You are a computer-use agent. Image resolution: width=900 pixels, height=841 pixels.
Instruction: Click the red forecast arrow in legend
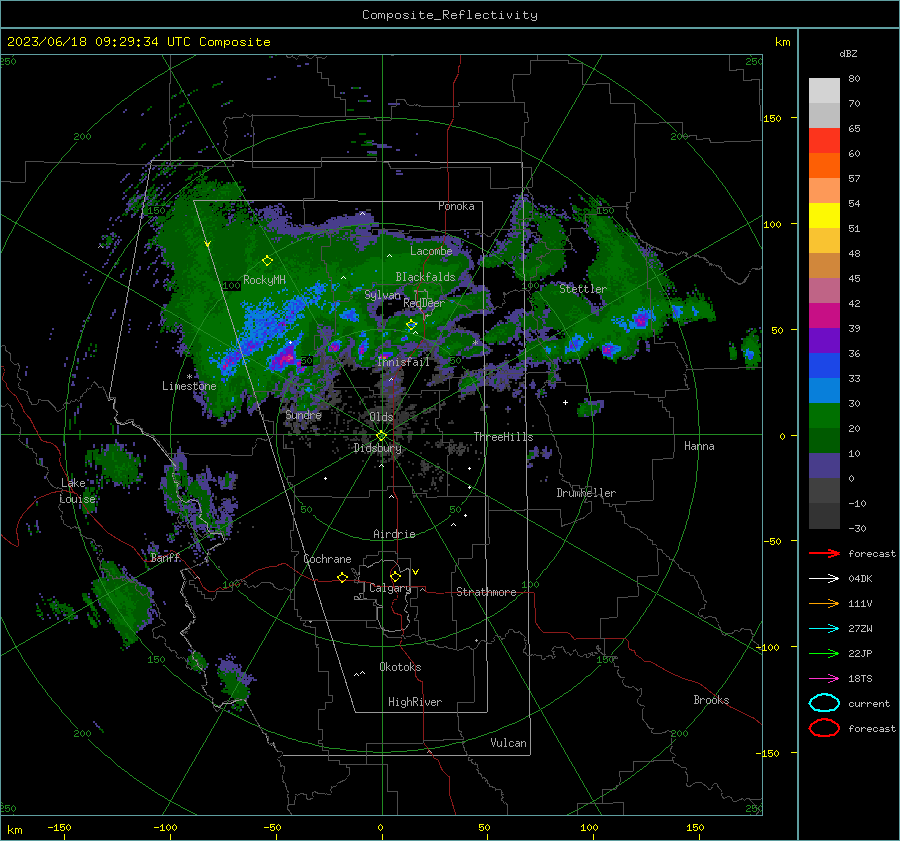(824, 553)
